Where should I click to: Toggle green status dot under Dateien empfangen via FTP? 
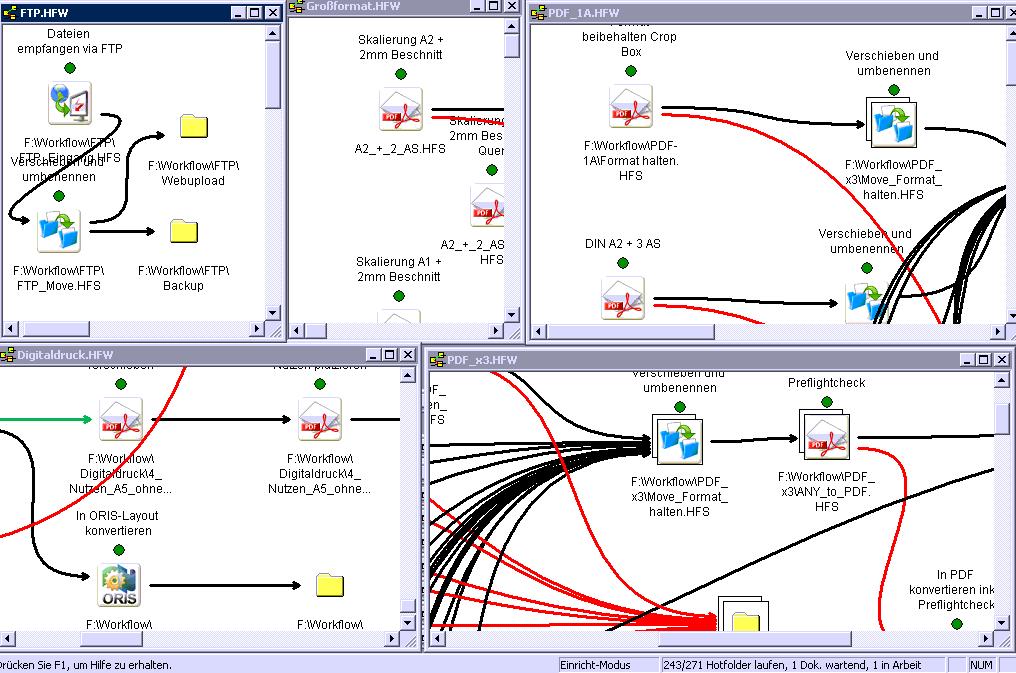point(70,68)
